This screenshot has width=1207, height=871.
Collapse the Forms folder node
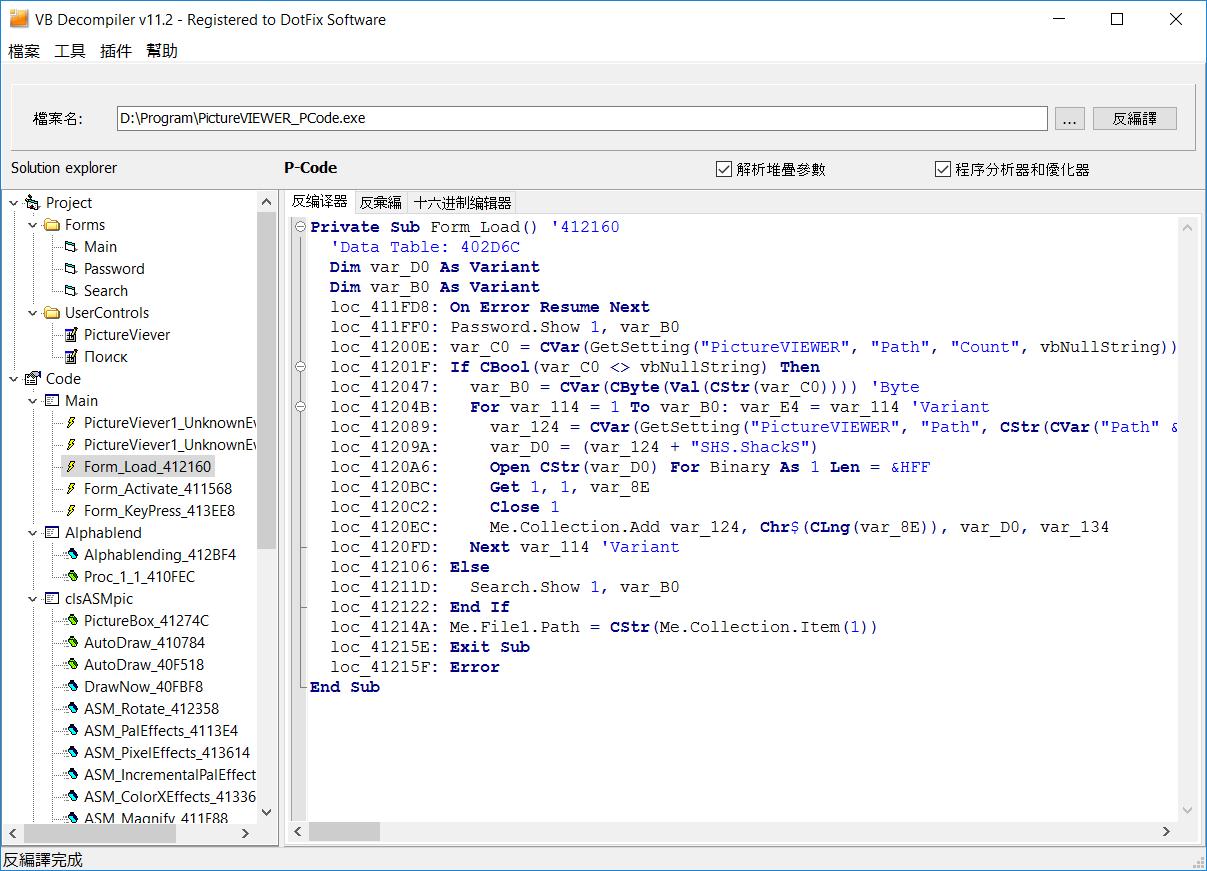pyautogui.click(x=31, y=224)
